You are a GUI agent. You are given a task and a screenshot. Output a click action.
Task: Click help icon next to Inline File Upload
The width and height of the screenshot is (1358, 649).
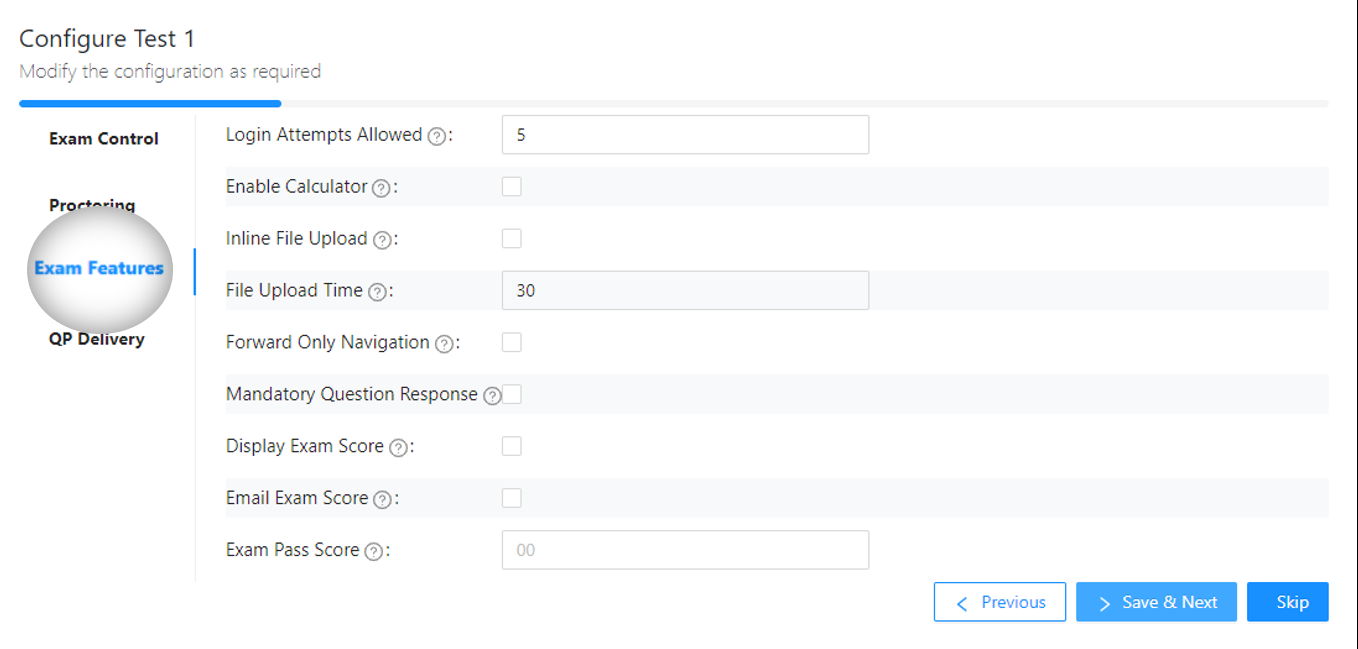[x=381, y=241]
